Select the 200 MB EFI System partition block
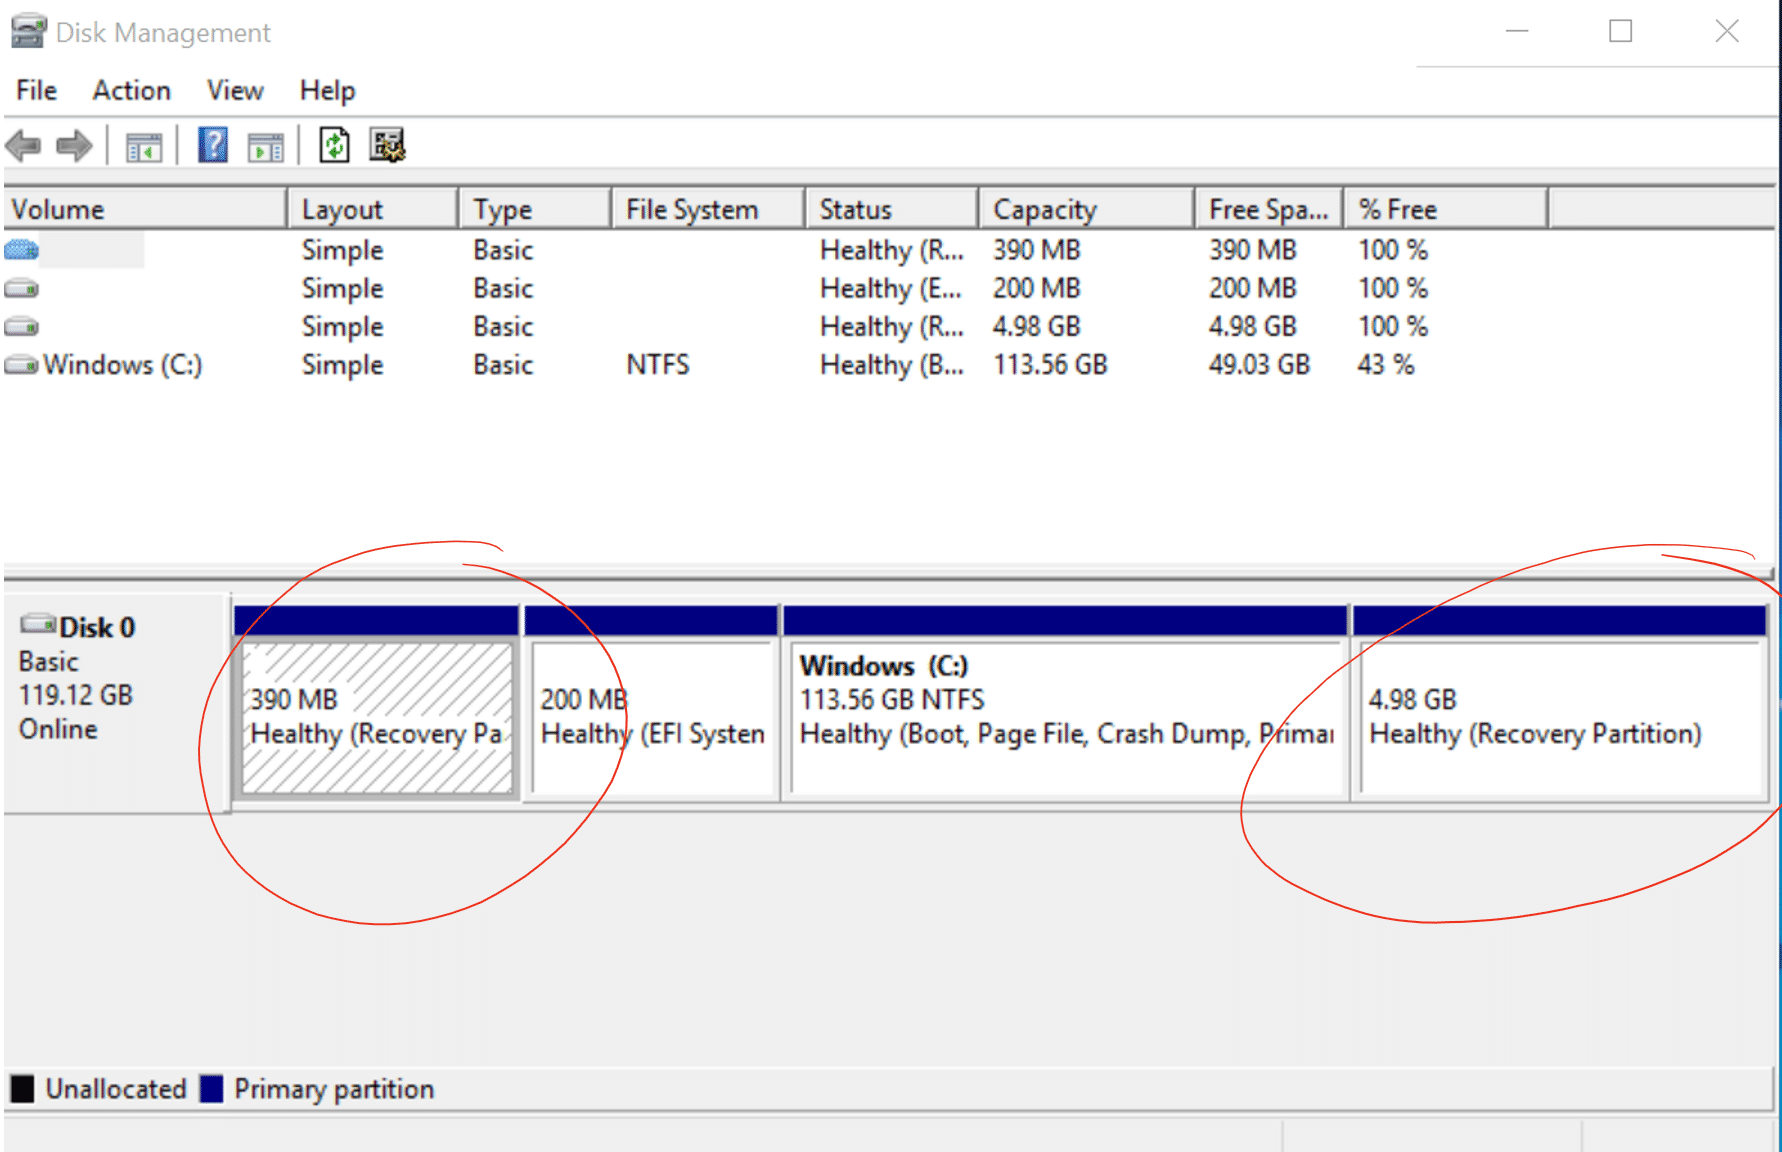Image resolution: width=1782 pixels, height=1152 pixels. (x=651, y=703)
